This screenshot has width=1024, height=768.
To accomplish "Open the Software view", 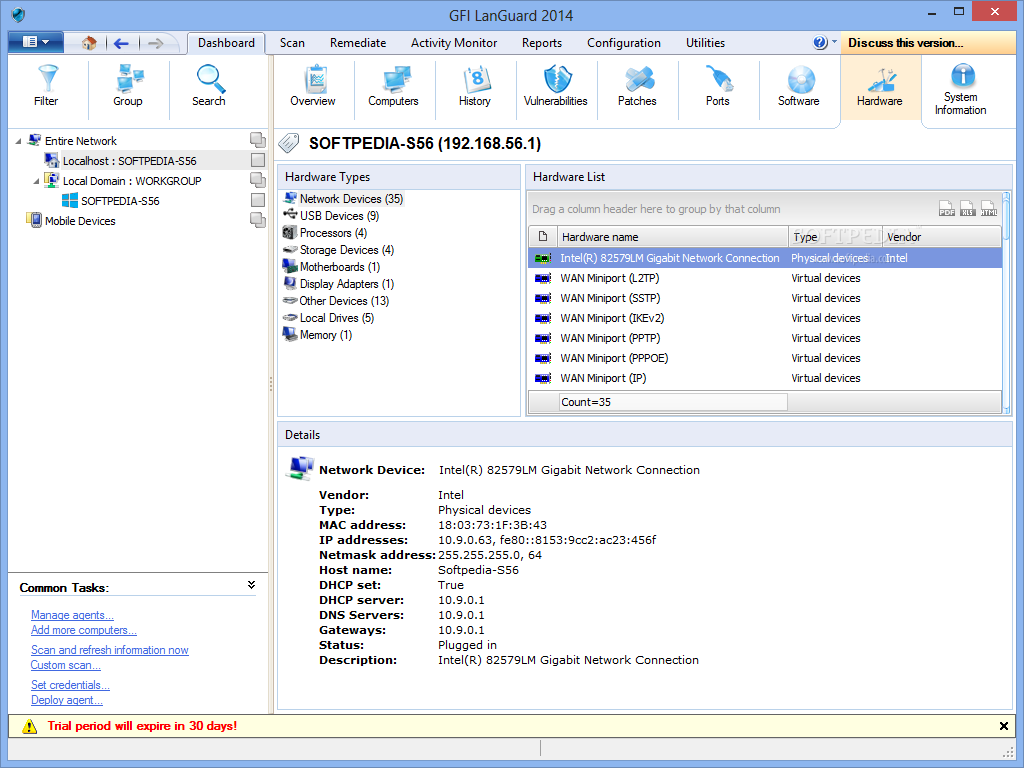I will (x=799, y=86).
